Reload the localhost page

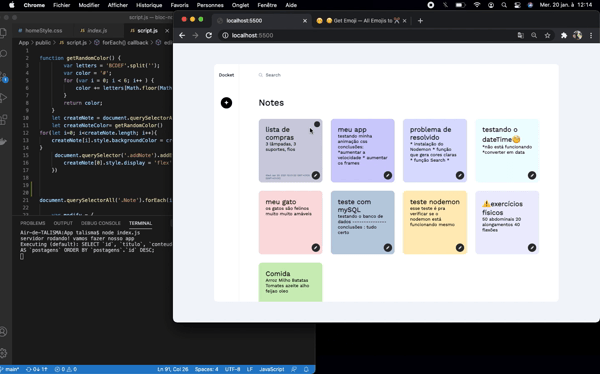209,35
